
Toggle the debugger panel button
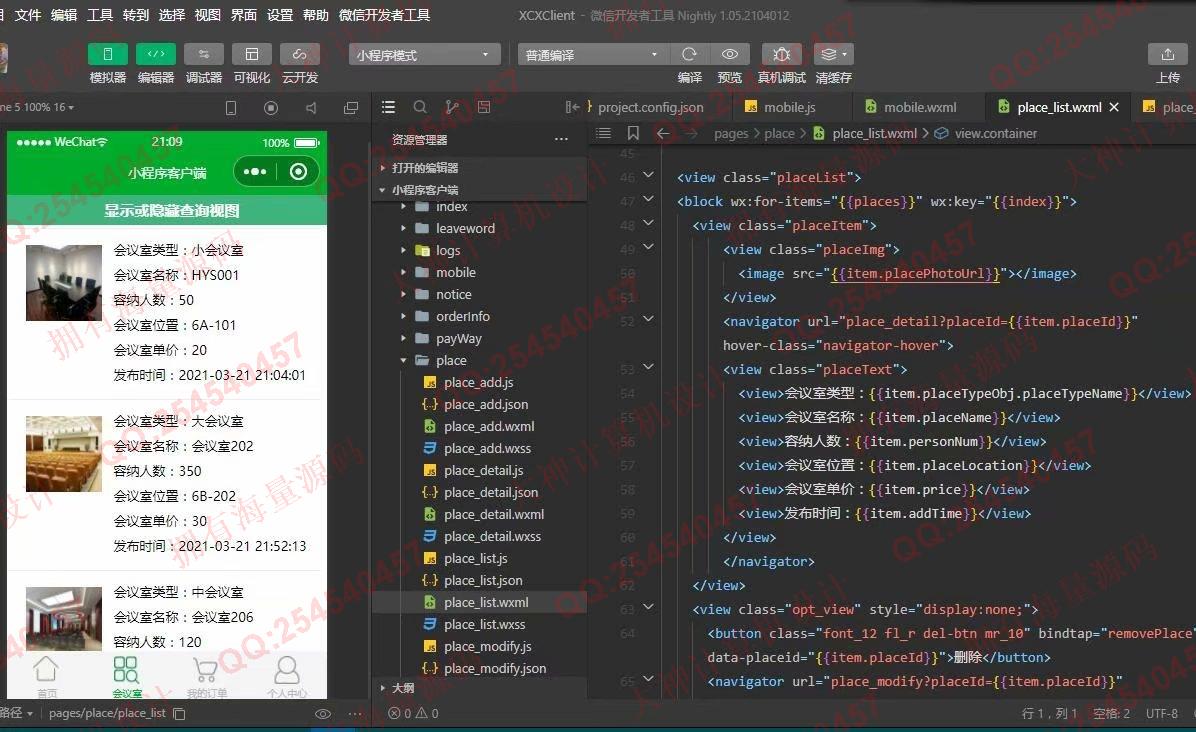tap(204, 54)
